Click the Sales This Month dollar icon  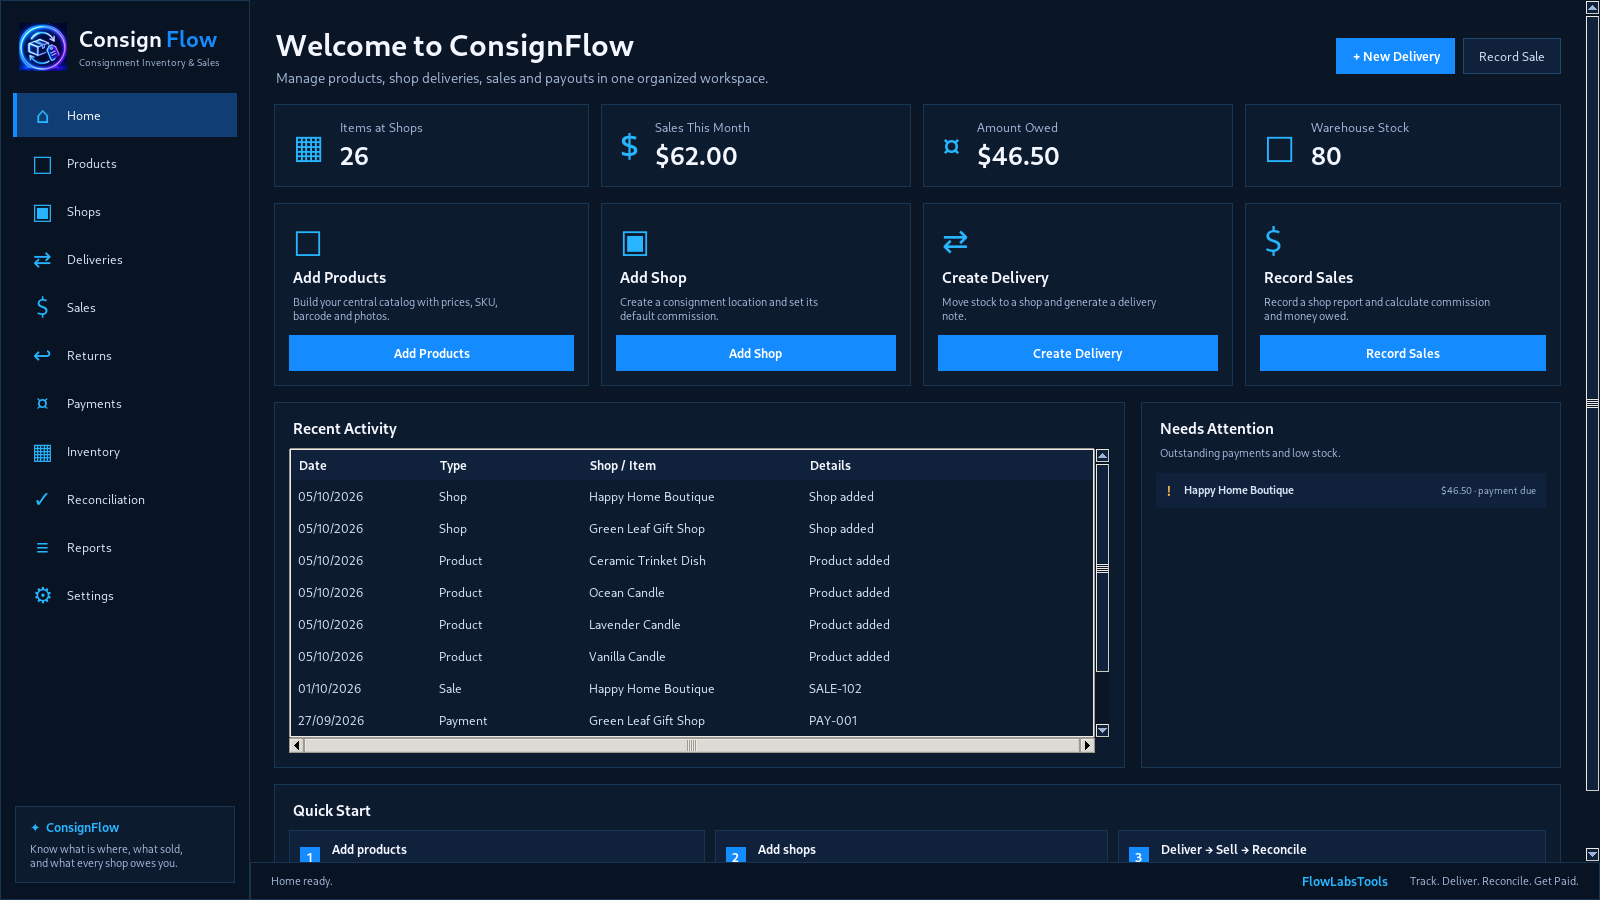[x=629, y=146]
